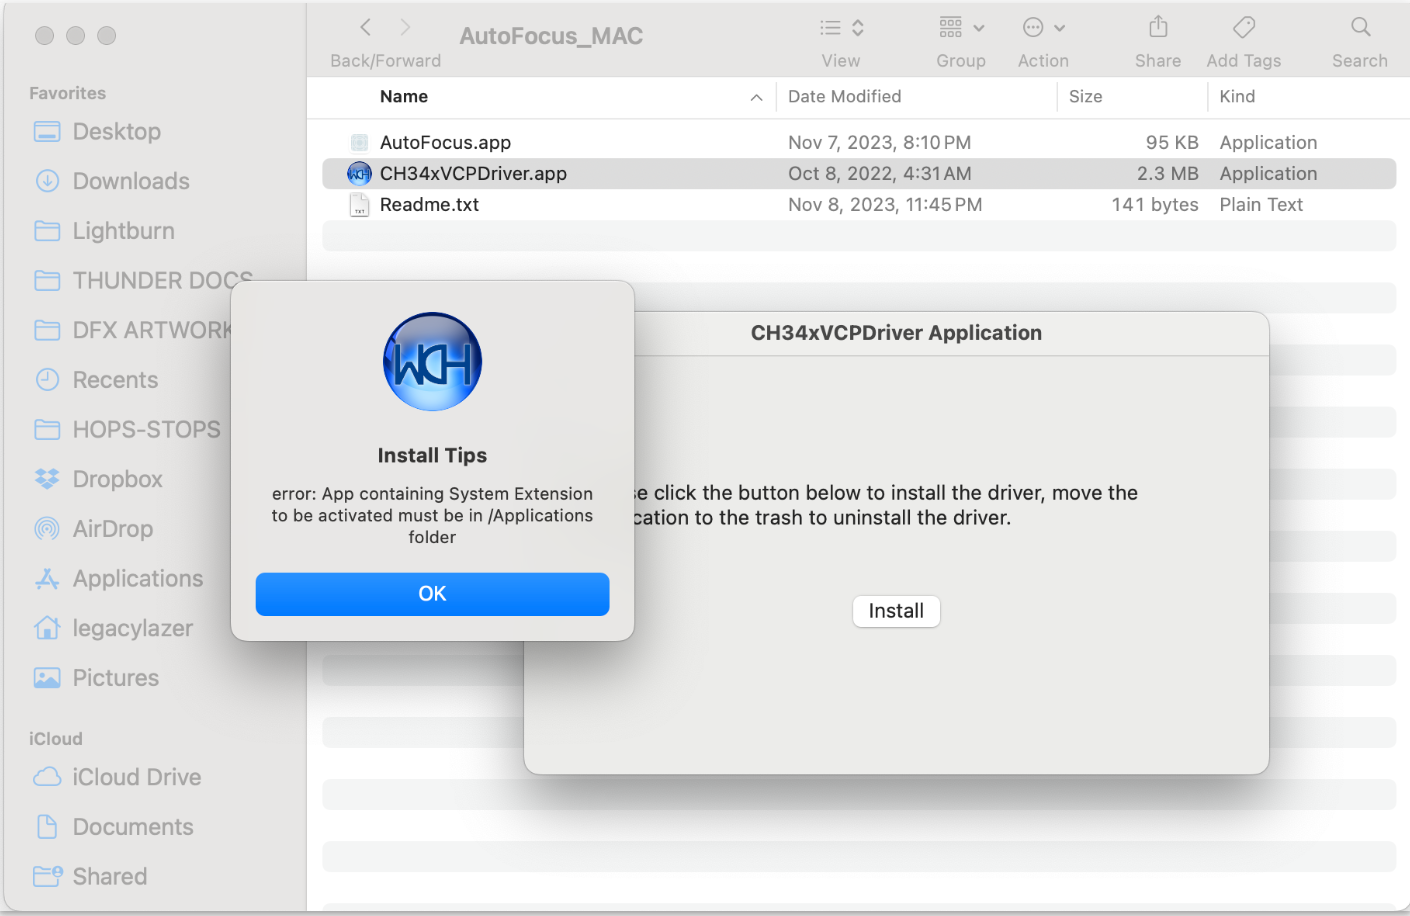Sort by the Kind column header

[1237, 97]
